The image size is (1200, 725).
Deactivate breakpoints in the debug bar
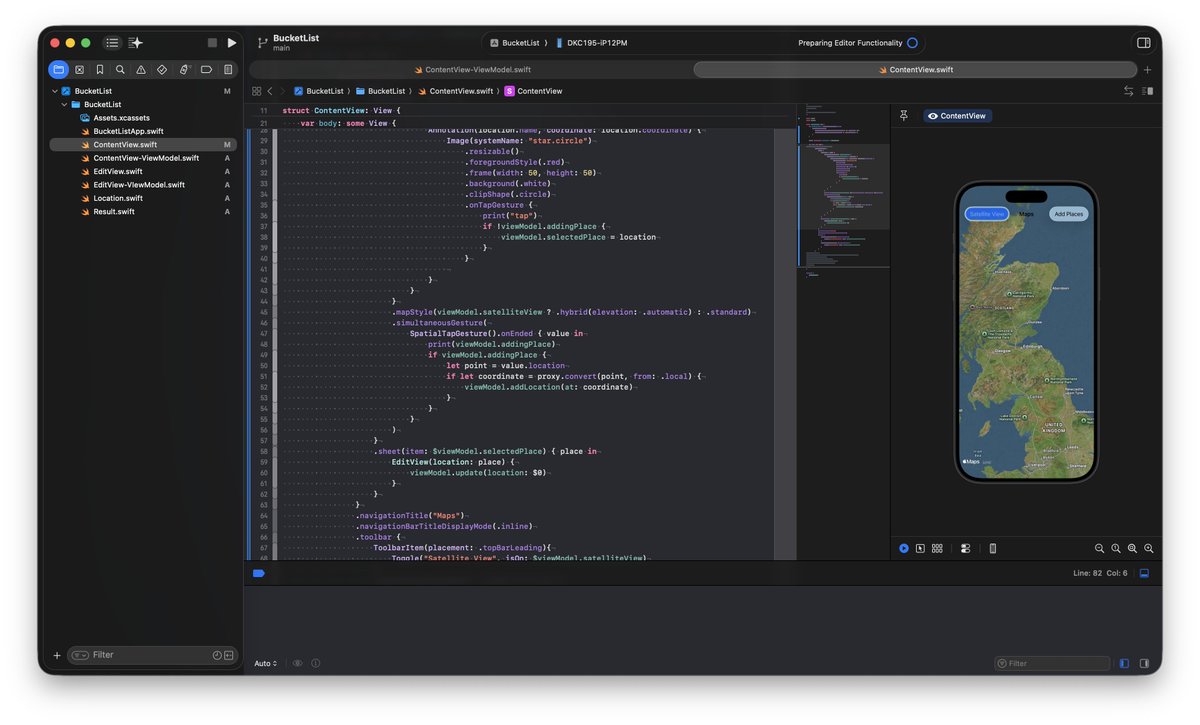258,573
